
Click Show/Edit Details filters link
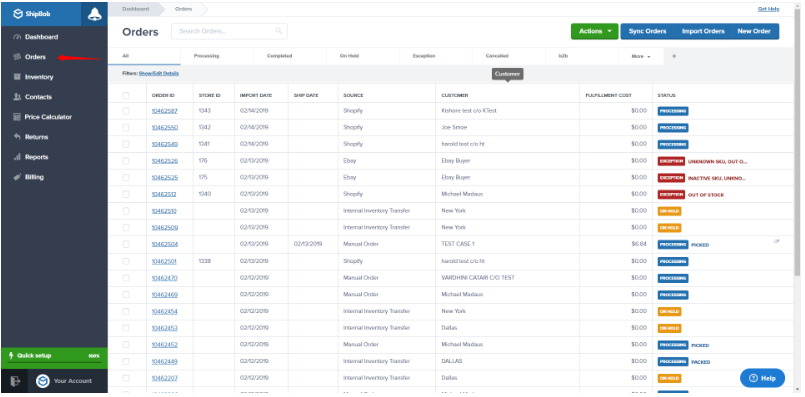coord(159,73)
